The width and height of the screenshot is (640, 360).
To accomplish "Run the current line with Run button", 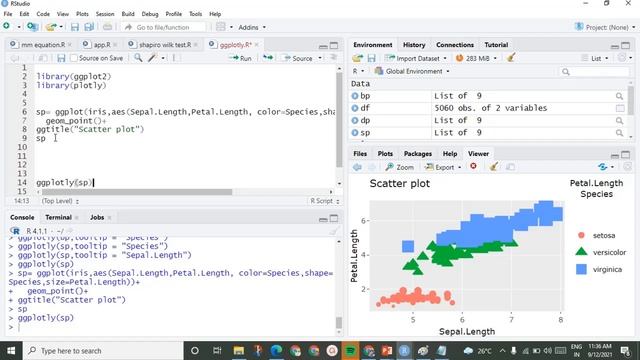I will pos(240,58).
